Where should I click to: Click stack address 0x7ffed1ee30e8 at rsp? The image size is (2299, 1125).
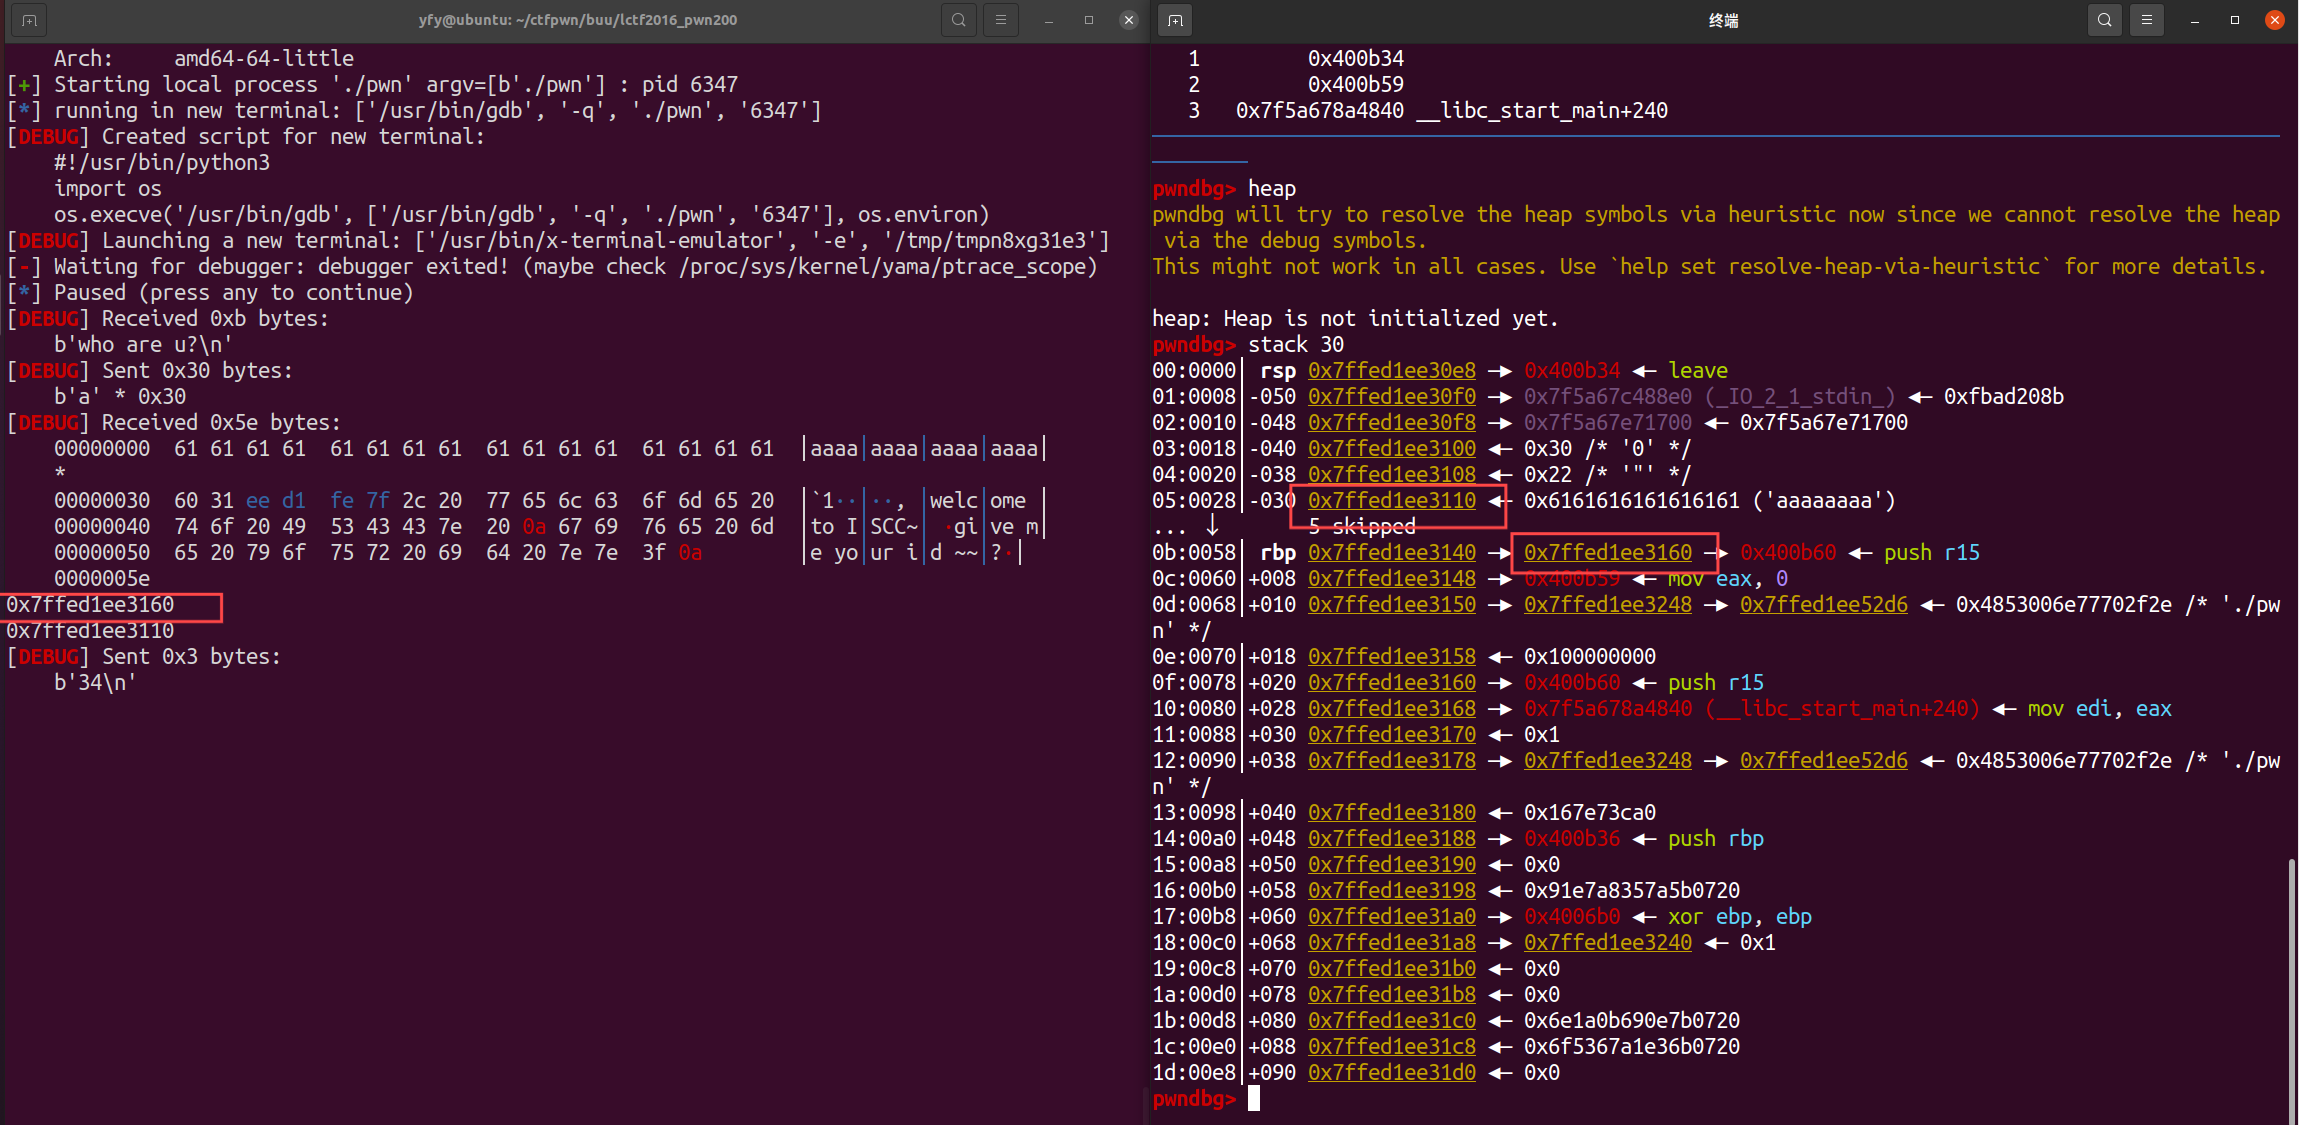click(x=1392, y=371)
